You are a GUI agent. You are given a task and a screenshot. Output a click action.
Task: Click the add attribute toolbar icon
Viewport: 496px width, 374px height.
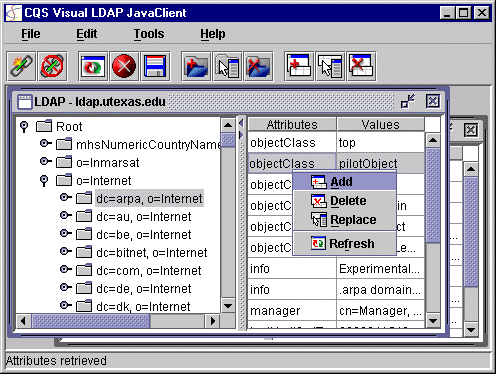pyautogui.click(x=299, y=66)
